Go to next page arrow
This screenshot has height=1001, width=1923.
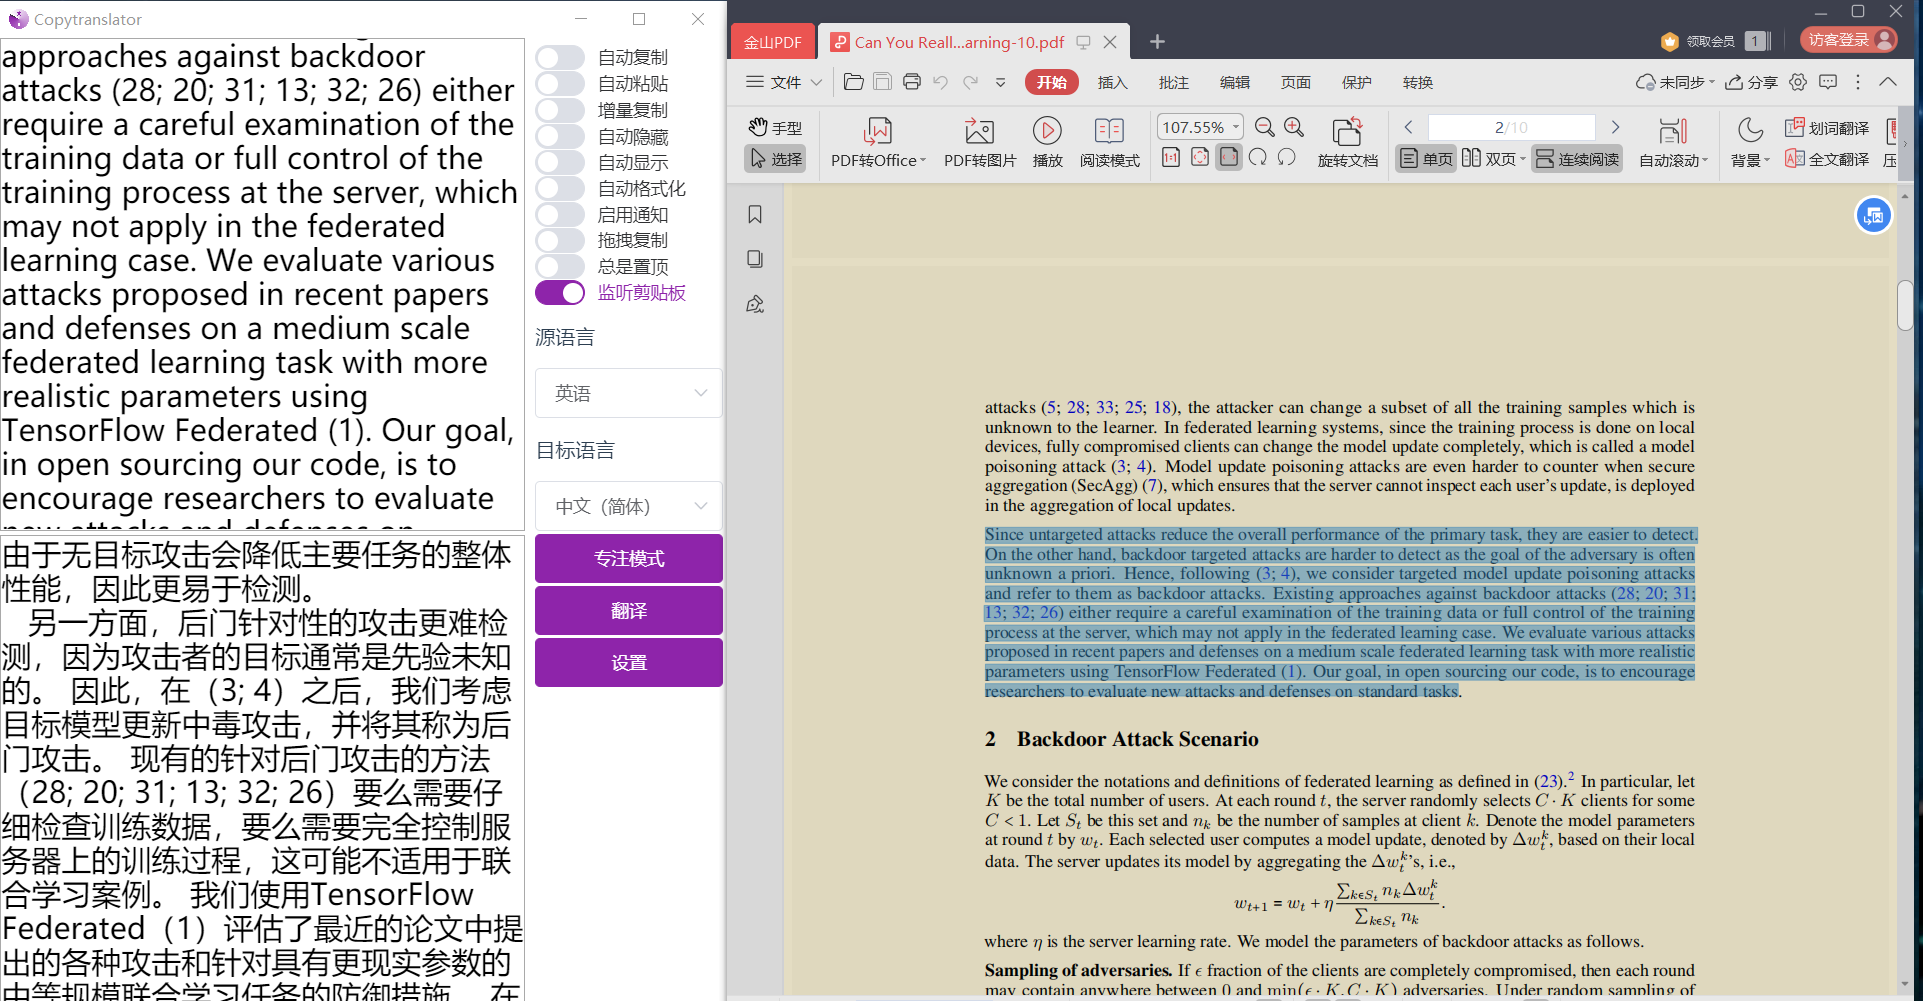coord(1615,127)
